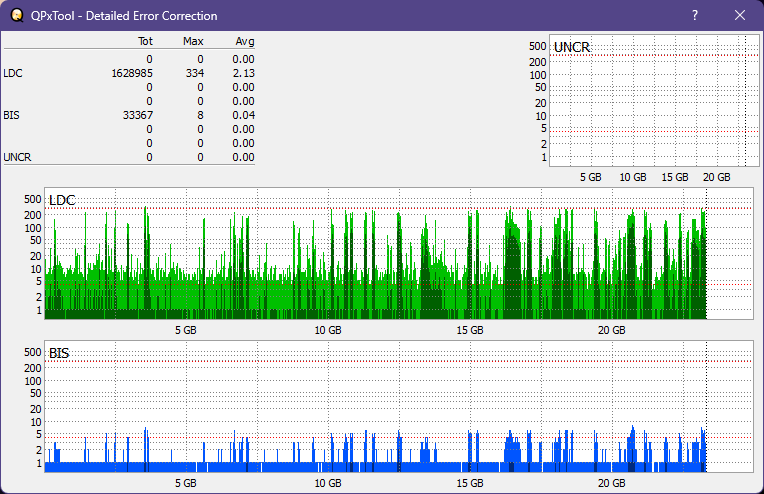The width and height of the screenshot is (764, 494).
Task: Select LDC max value 334
Action: pyautogui.click(x=194, y=73)
